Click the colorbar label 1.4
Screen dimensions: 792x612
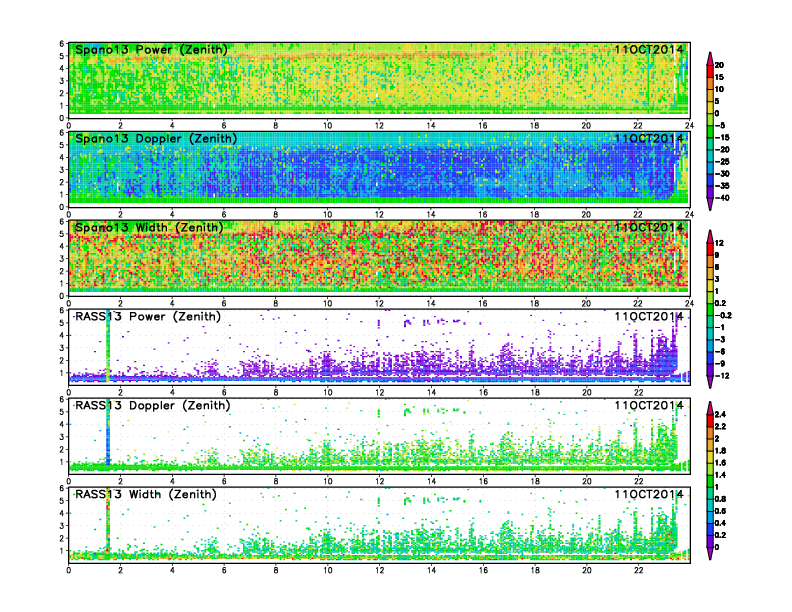(721, 475)
